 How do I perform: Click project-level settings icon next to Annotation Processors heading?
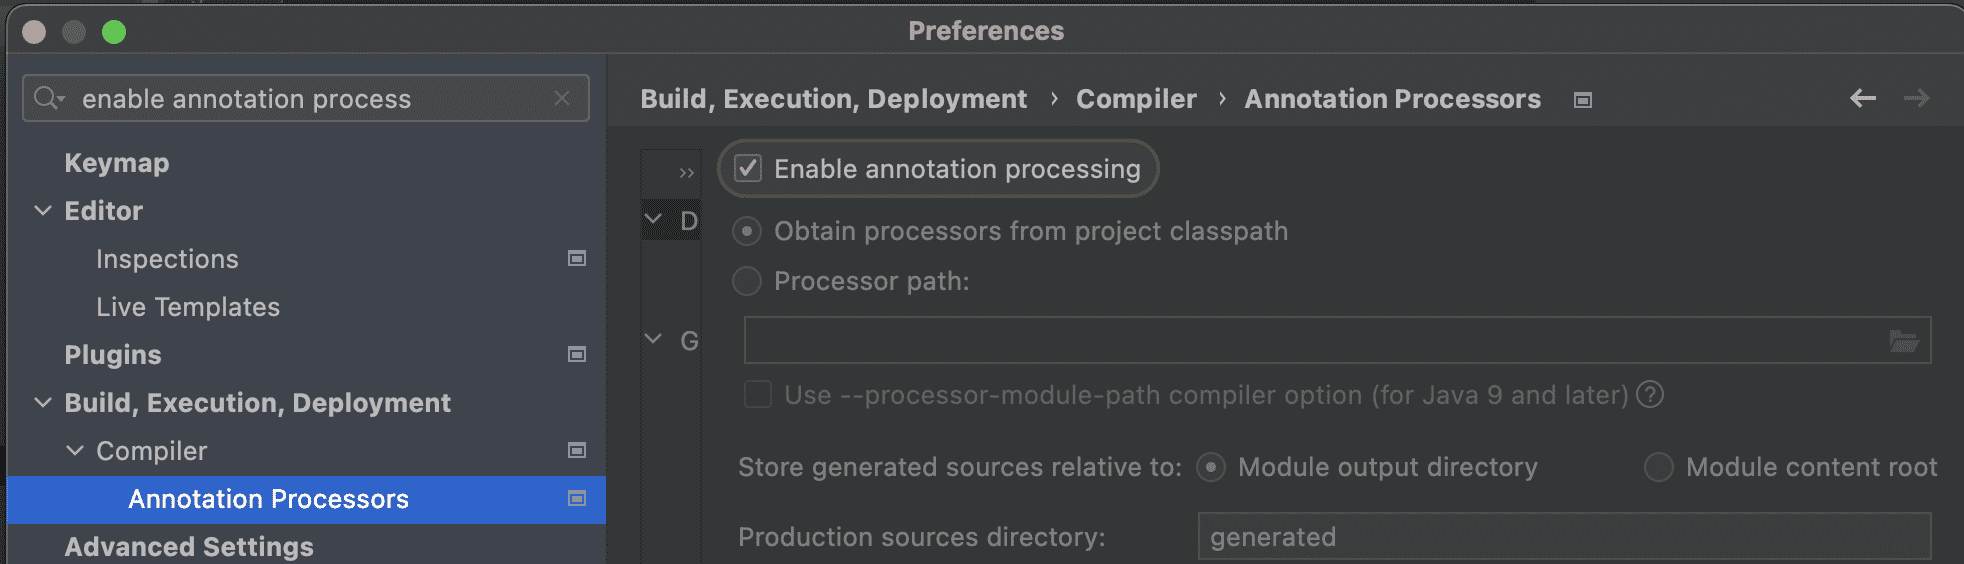pyautogui.click(x=1582, y=100)
